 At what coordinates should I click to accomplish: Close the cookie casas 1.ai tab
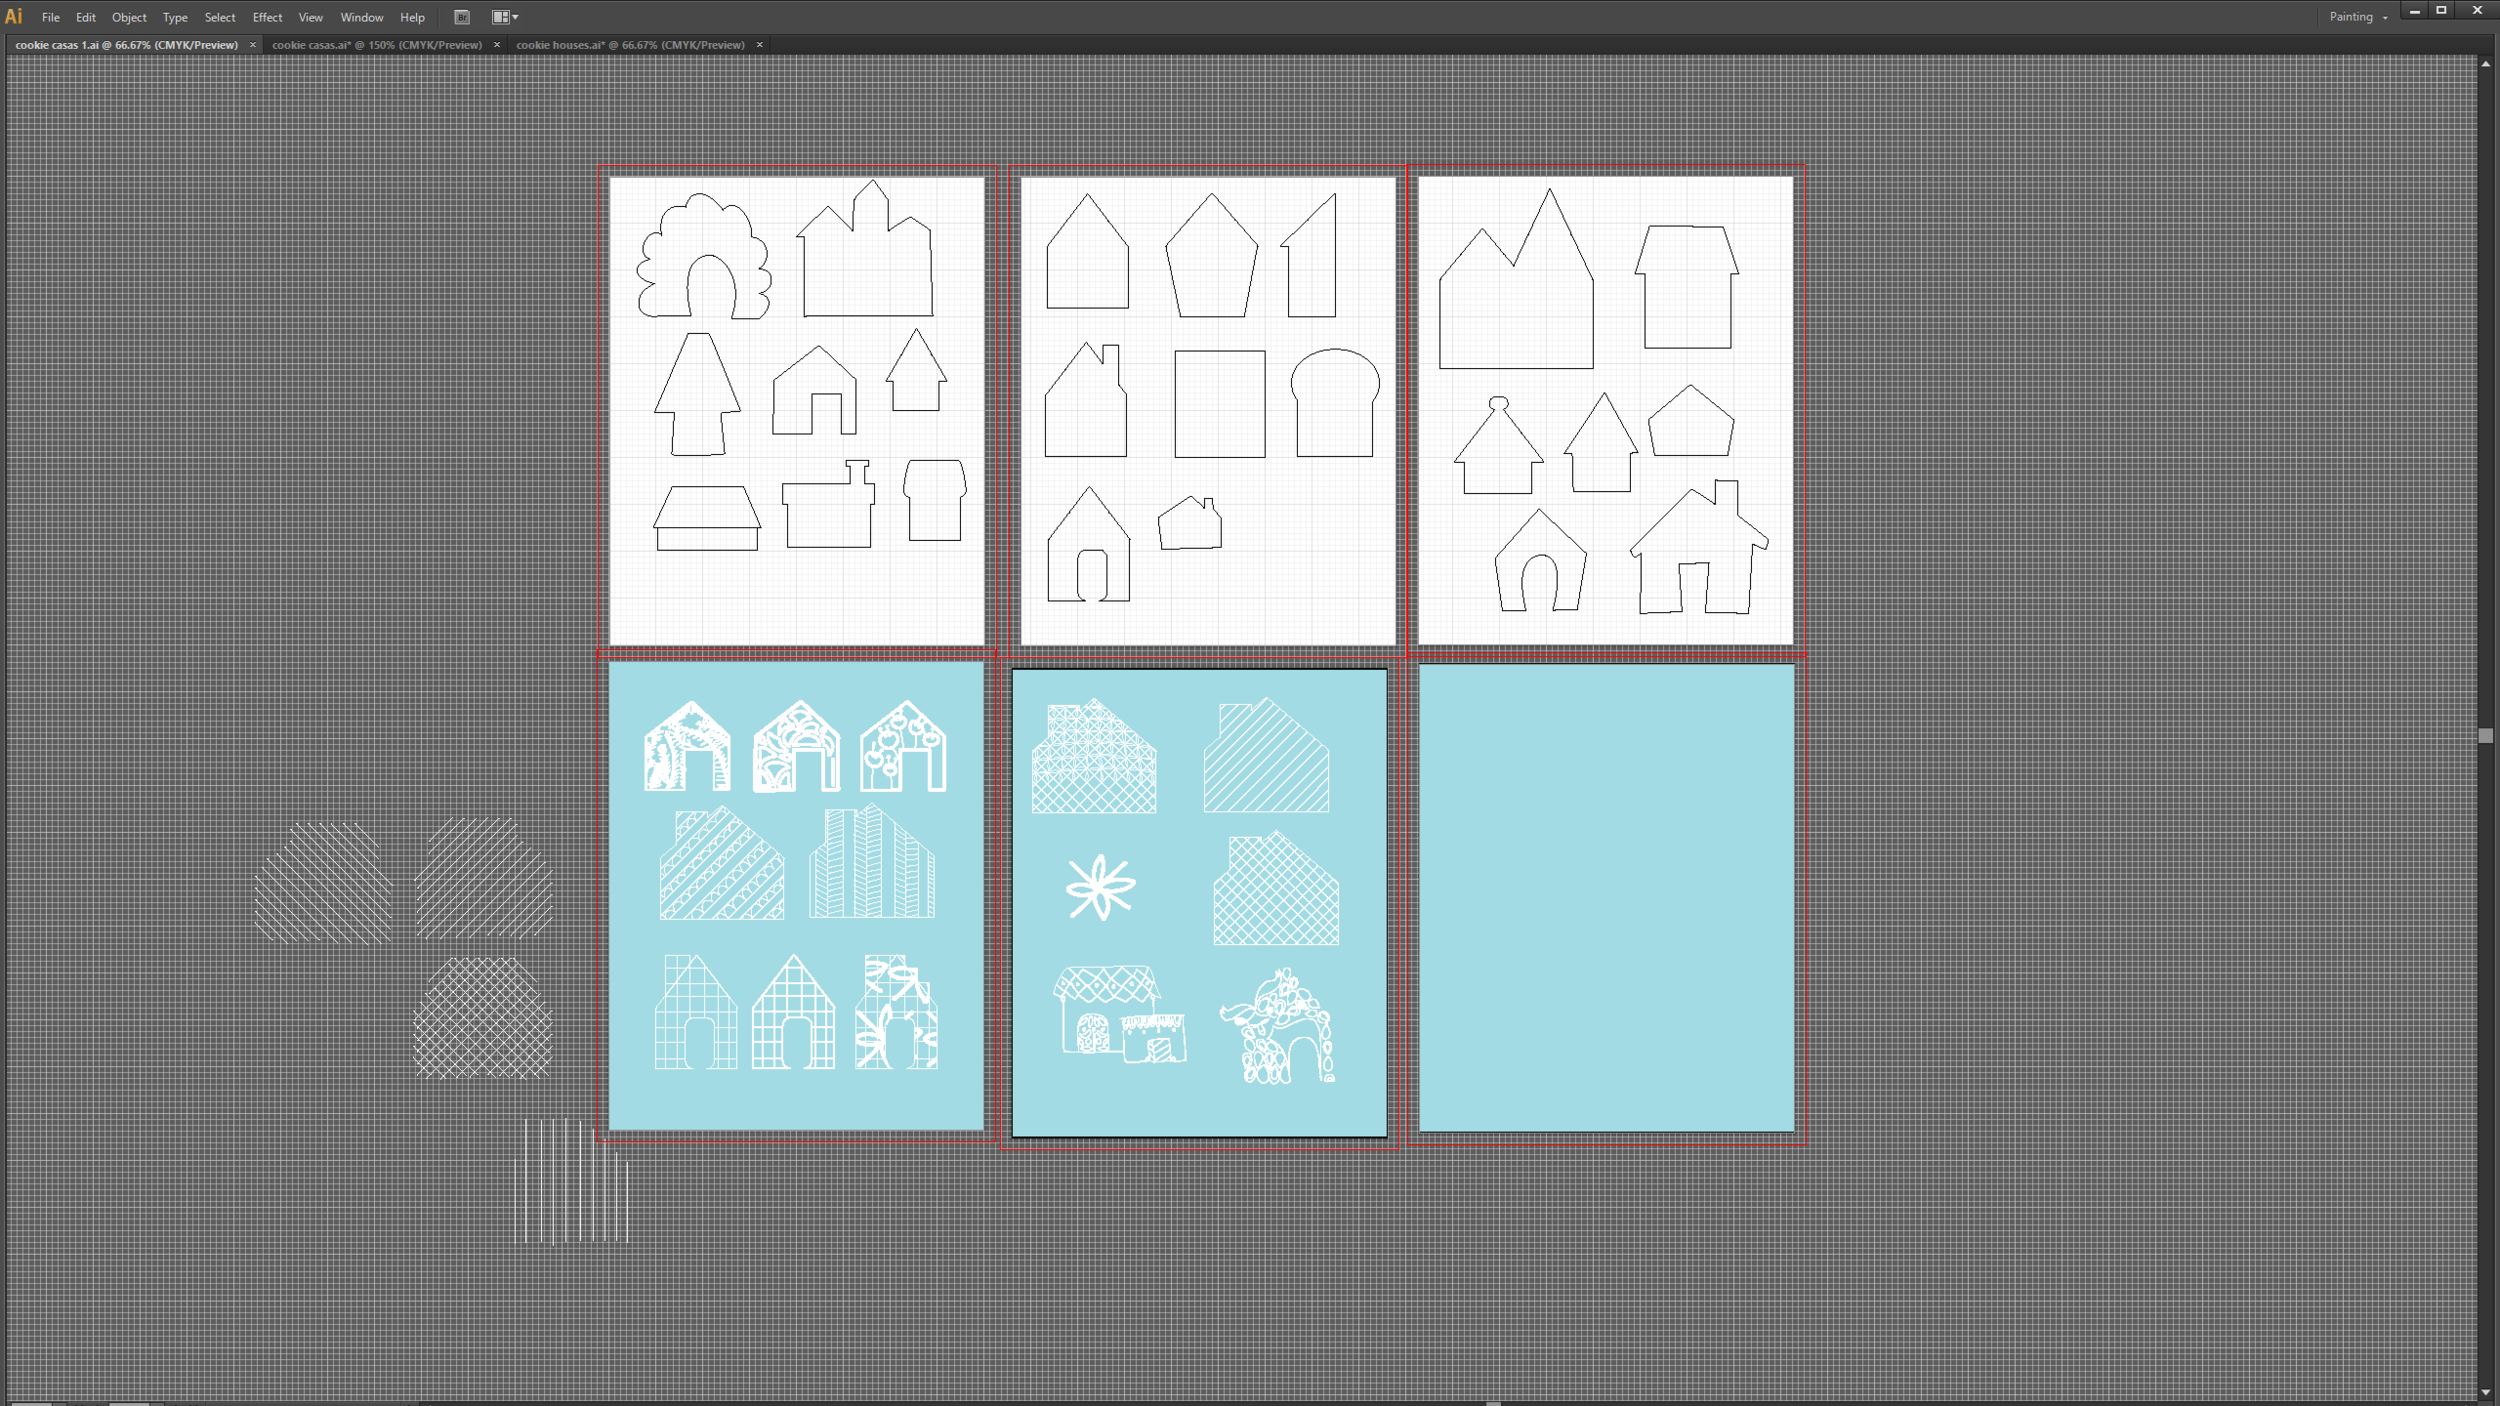tap(253, 45)
